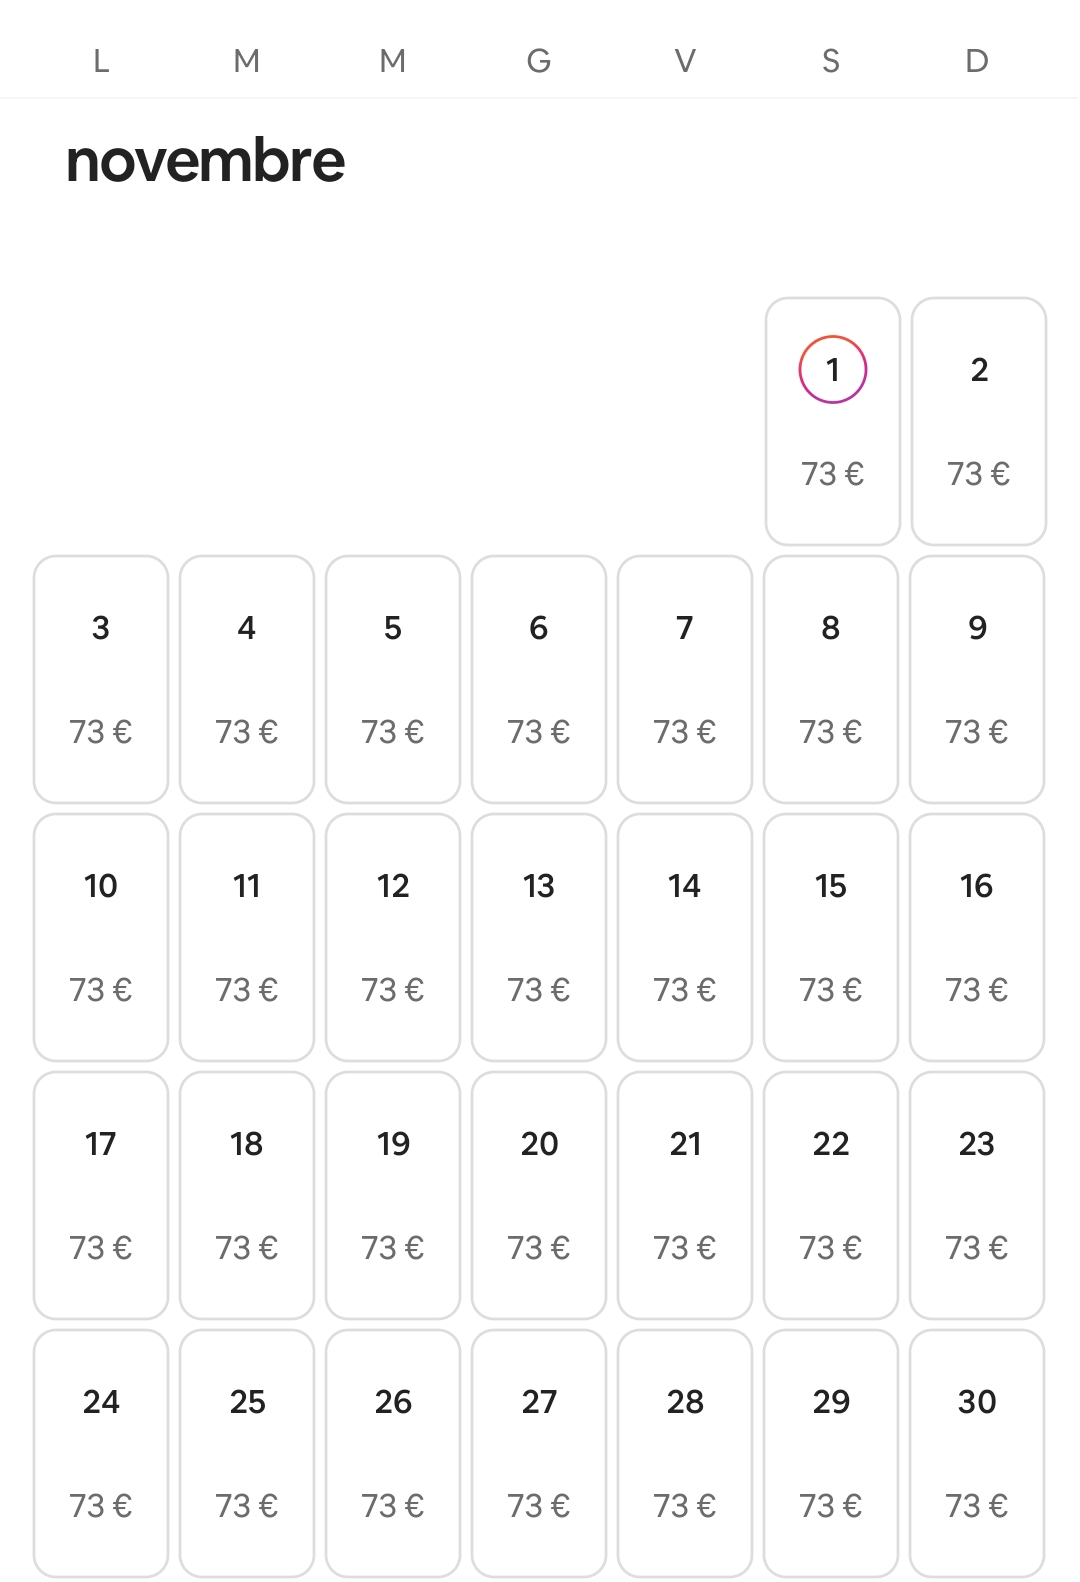This screenshot has height=1582, width=1080.
Task: Pick date 27 in novembre
Action: pyautogui.click(x=539, y=1453)
